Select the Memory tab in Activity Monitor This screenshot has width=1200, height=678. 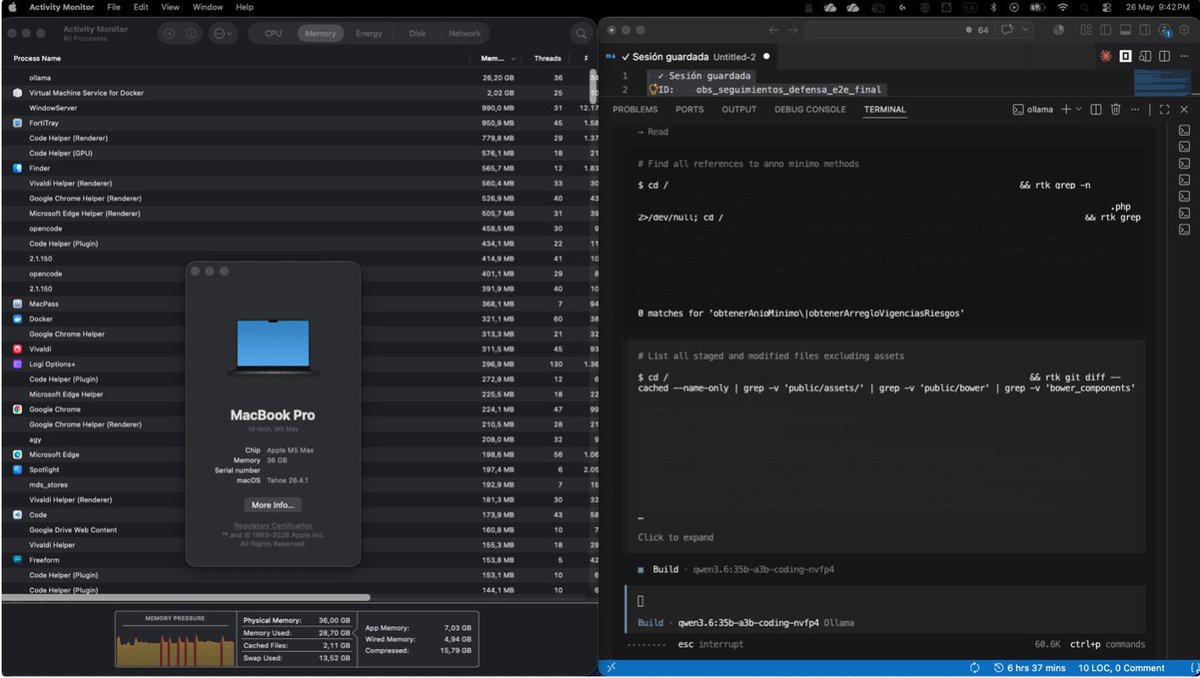[x=320, y=33]
